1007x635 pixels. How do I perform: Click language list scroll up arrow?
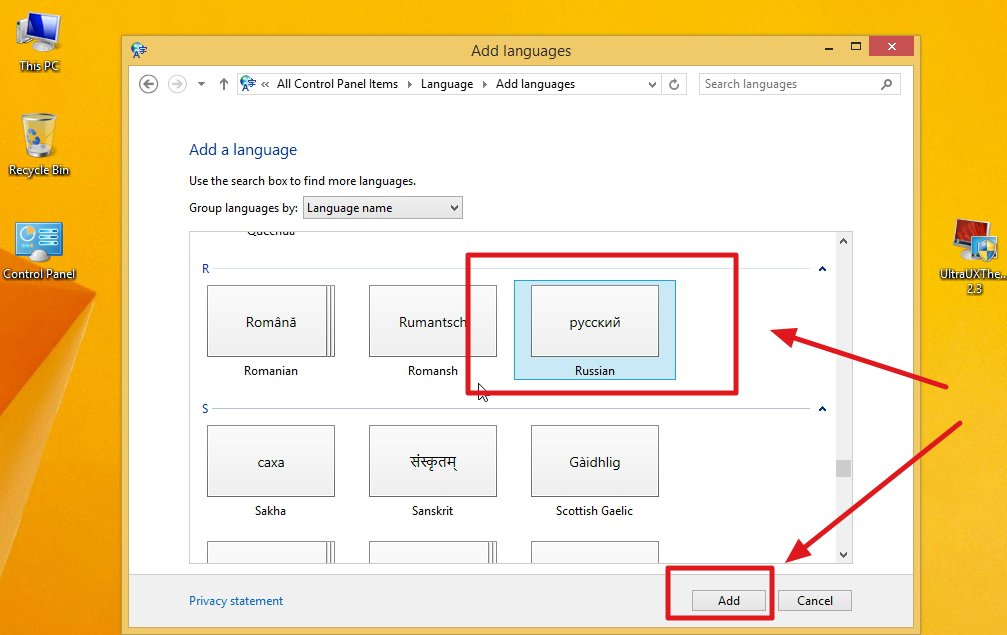843,241
